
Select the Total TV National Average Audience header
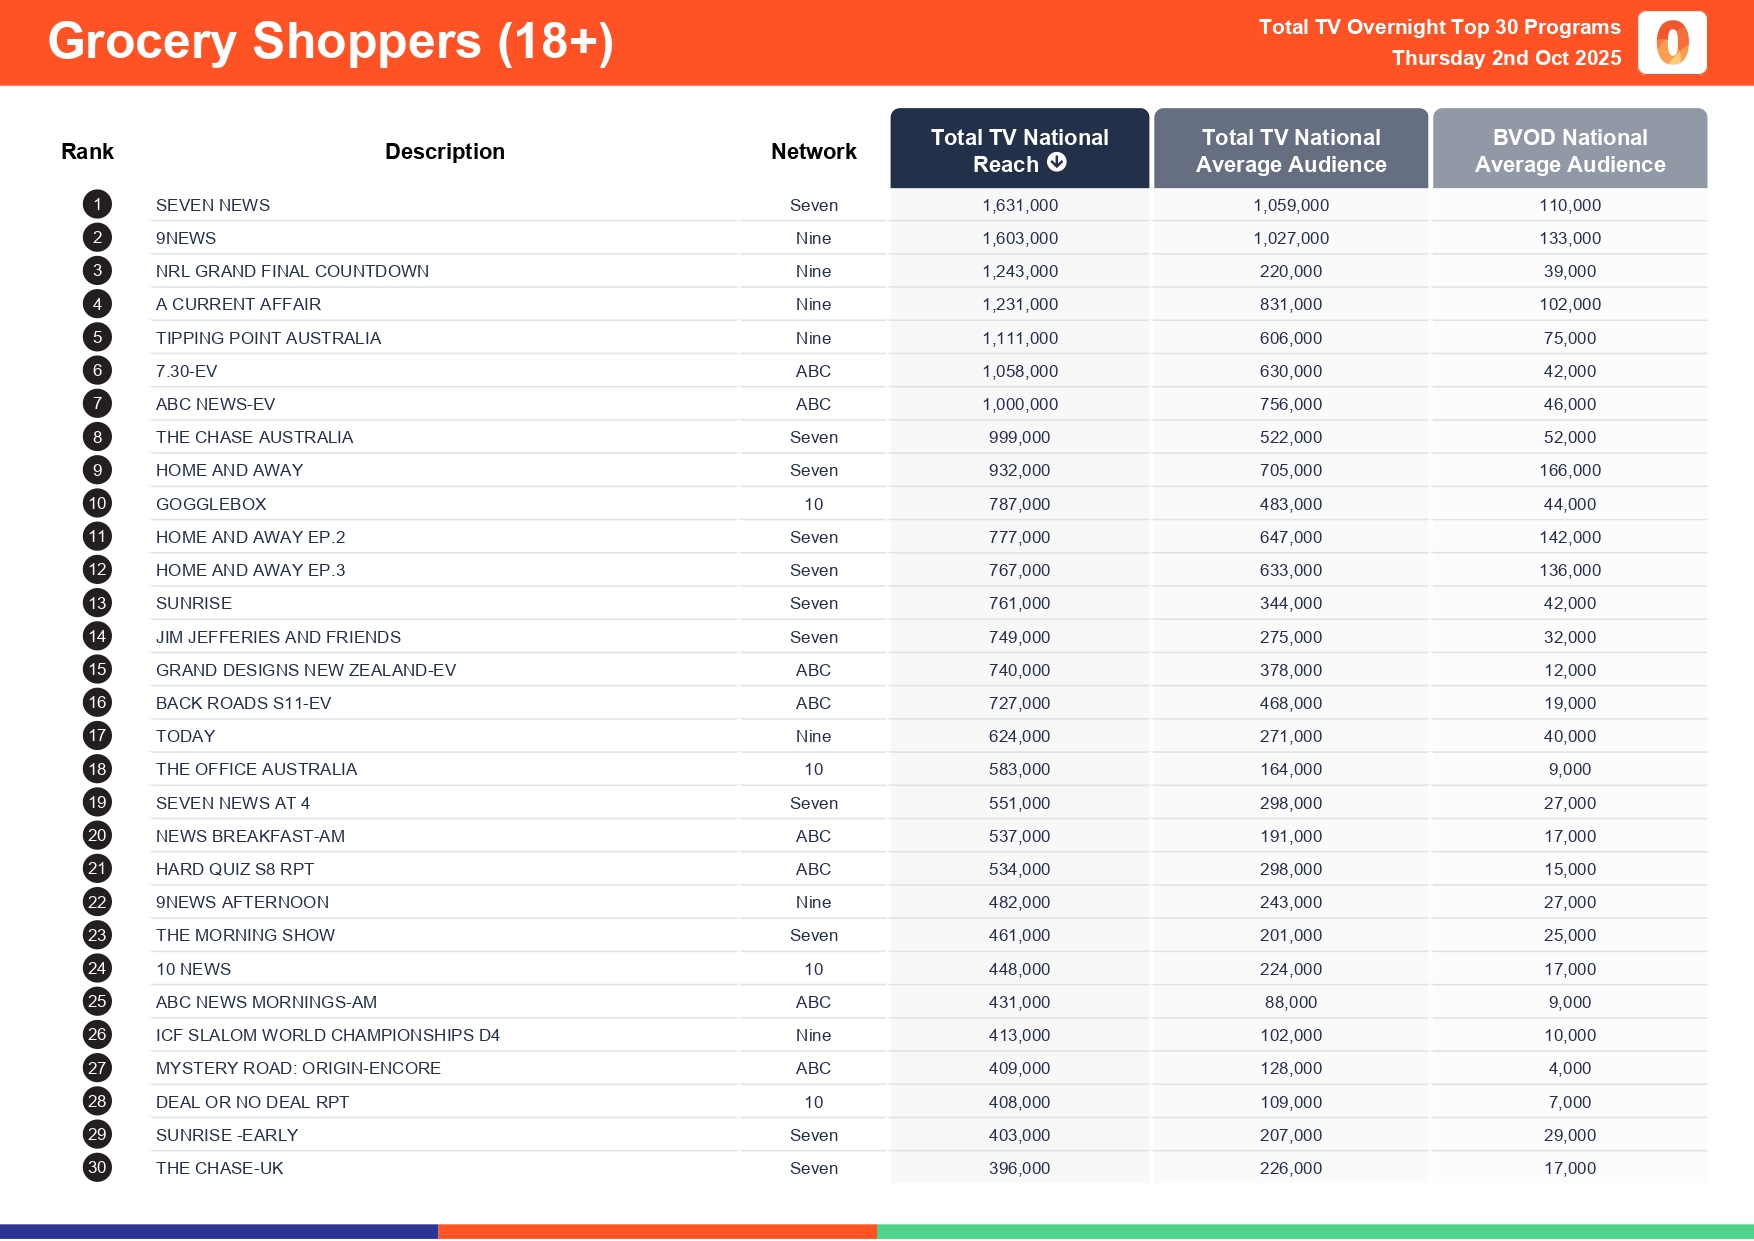(x=1290, y=150)
